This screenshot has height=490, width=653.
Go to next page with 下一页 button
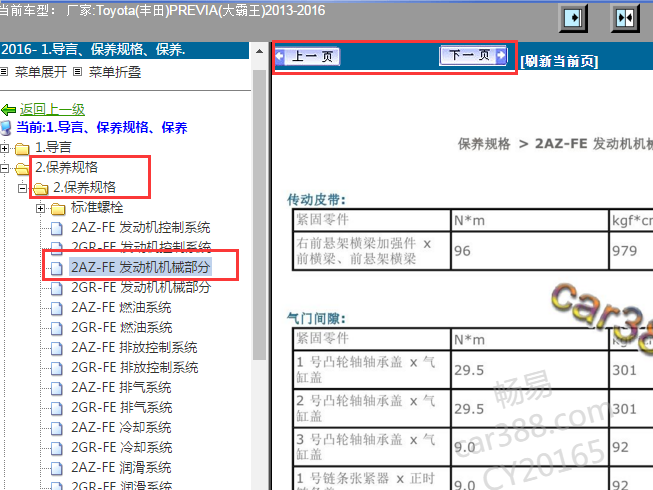coord(474,55)
